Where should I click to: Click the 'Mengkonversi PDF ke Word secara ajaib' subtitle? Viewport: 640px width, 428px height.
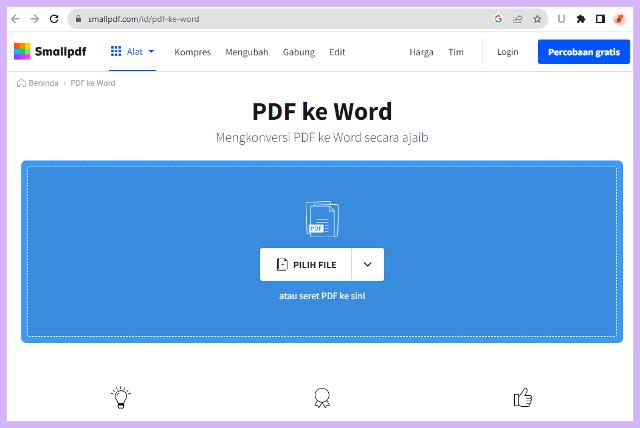(322, 137)
